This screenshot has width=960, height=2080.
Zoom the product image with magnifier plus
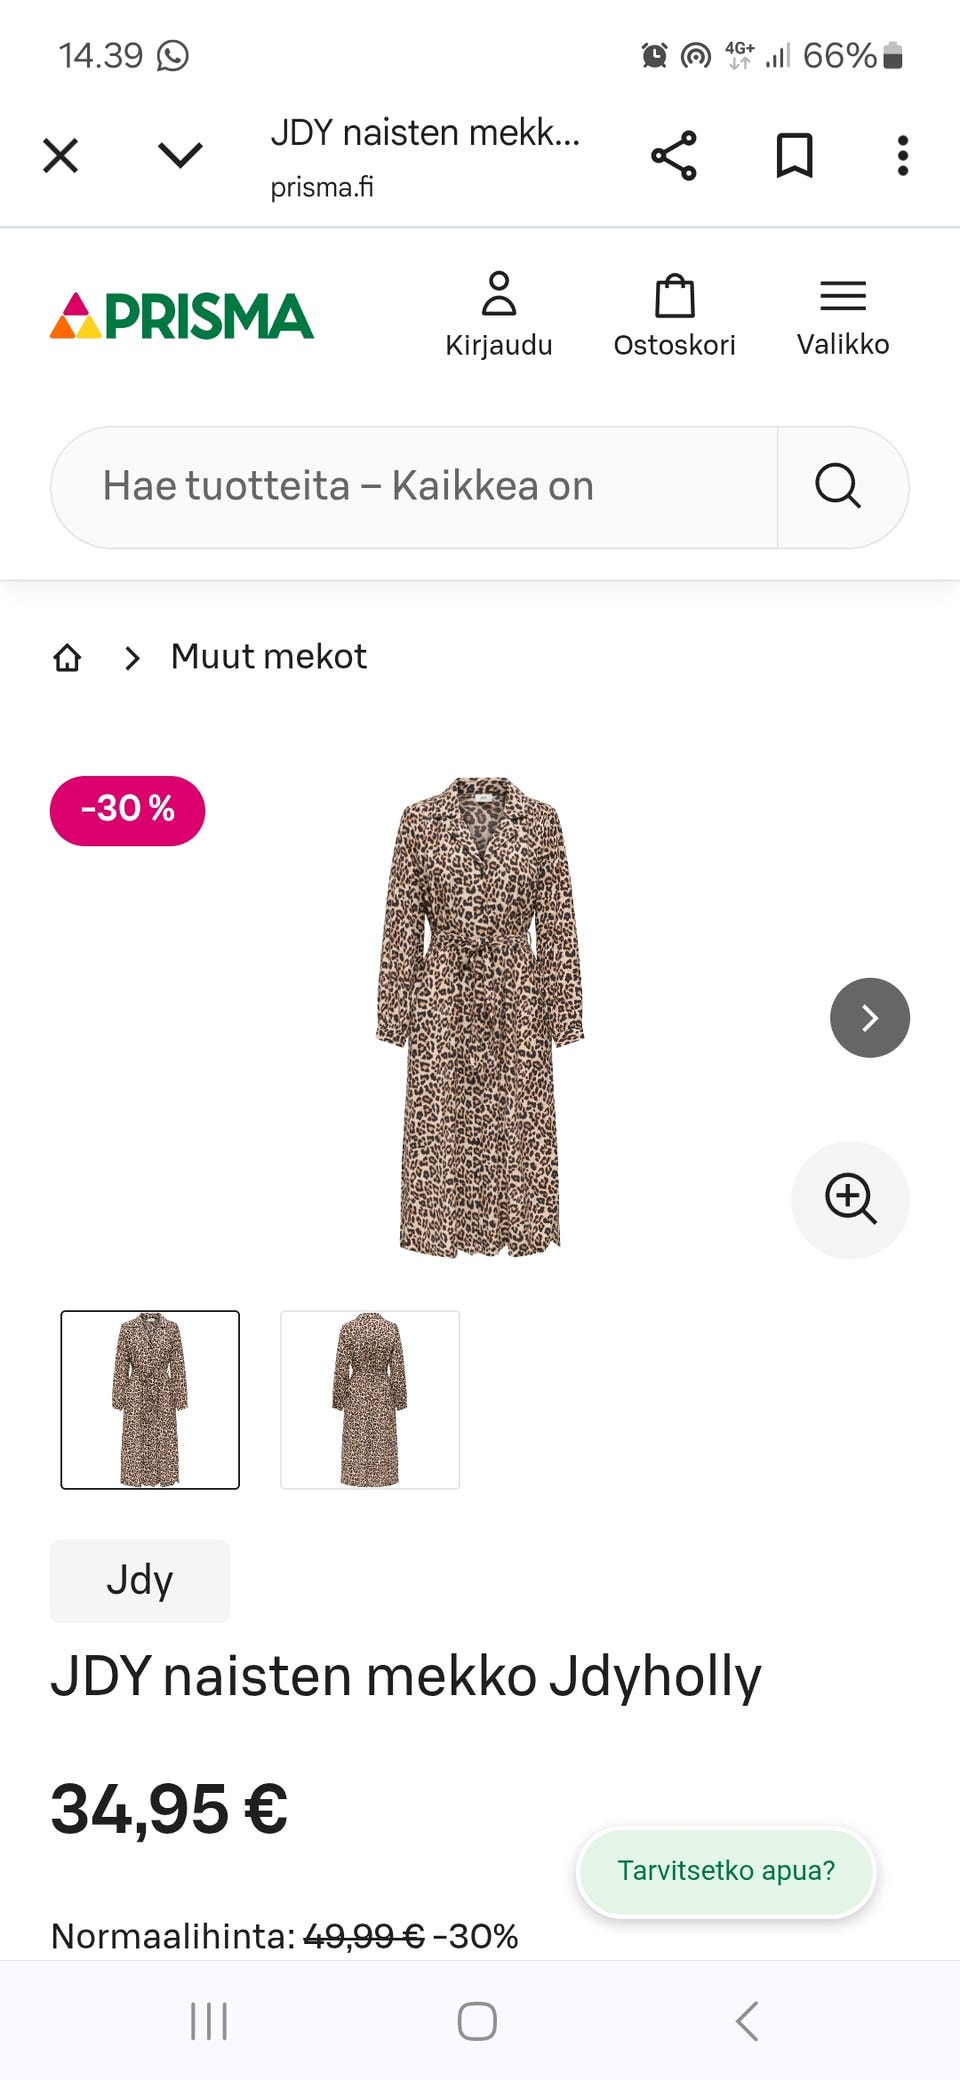click(x=850, y=1199)
